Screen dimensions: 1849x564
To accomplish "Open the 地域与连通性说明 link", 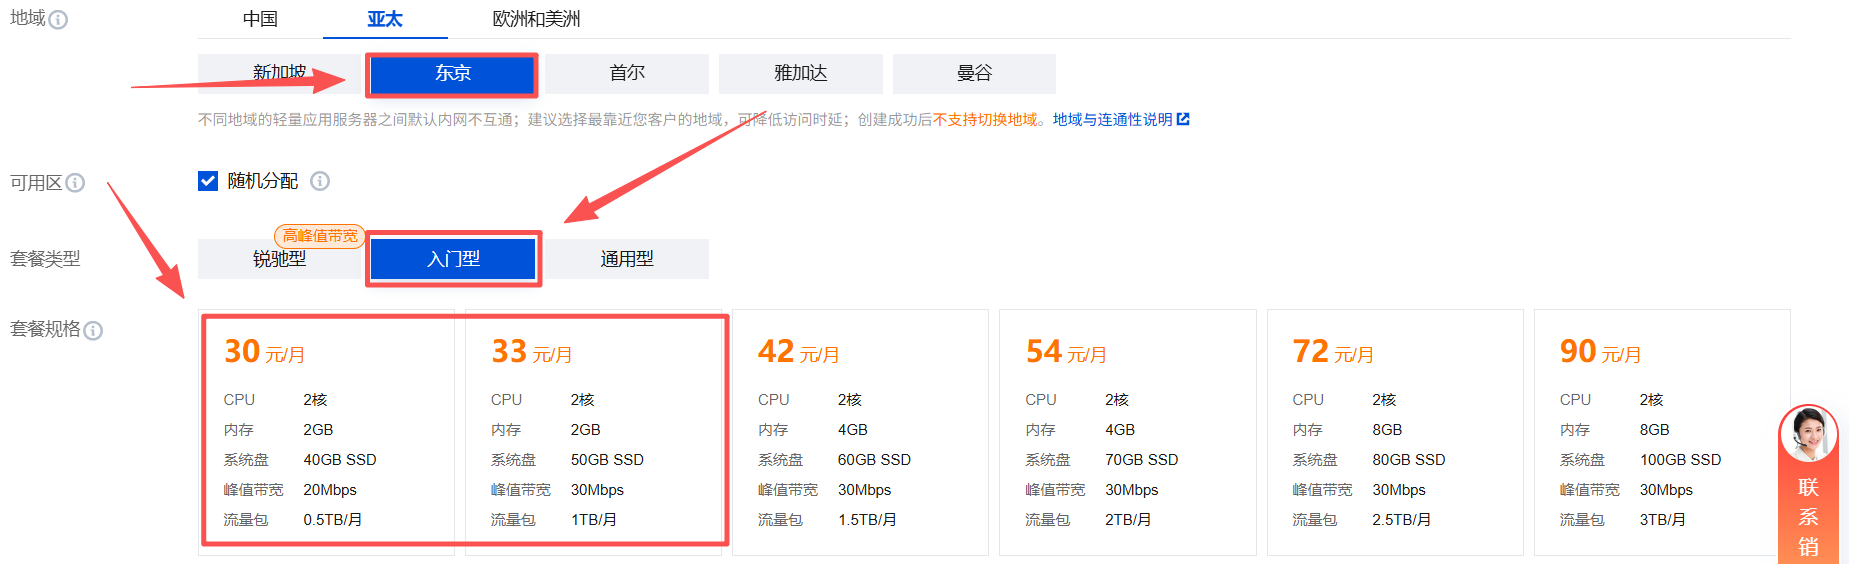I will (x=1112, y=120).
